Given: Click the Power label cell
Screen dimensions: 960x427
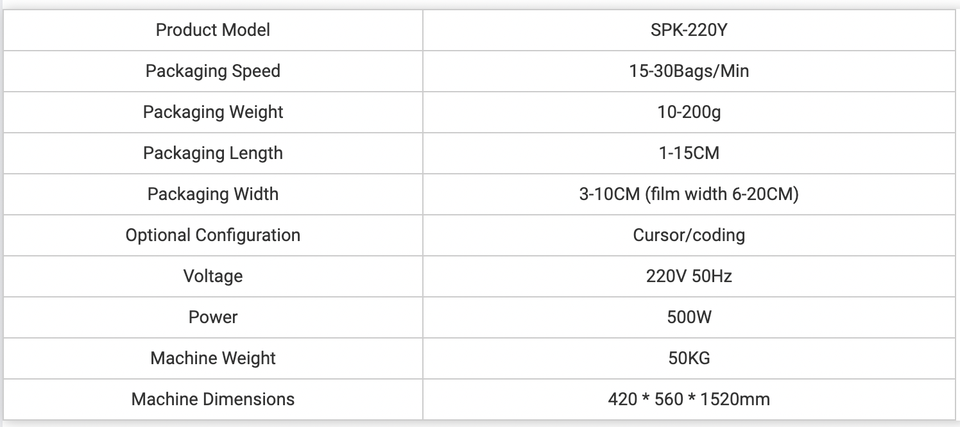Looking at the screenshot, I should [x=213, y=317].
